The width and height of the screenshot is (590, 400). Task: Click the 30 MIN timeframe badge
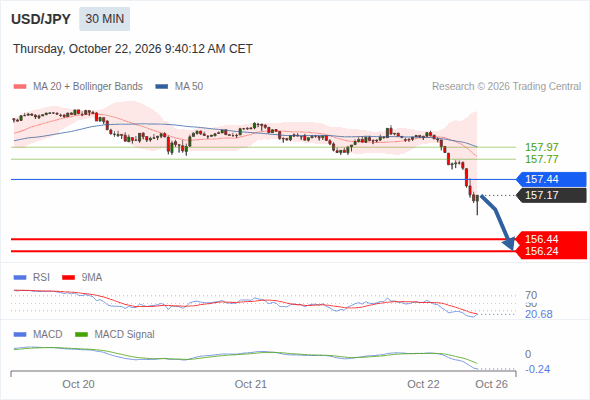point(104,19)
